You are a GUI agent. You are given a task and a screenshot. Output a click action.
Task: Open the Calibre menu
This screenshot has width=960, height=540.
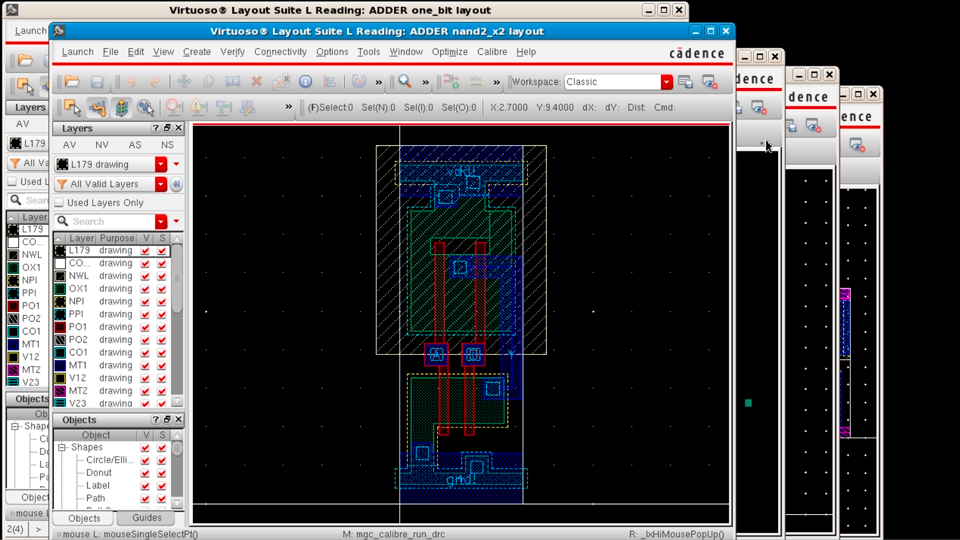[492, 52]
